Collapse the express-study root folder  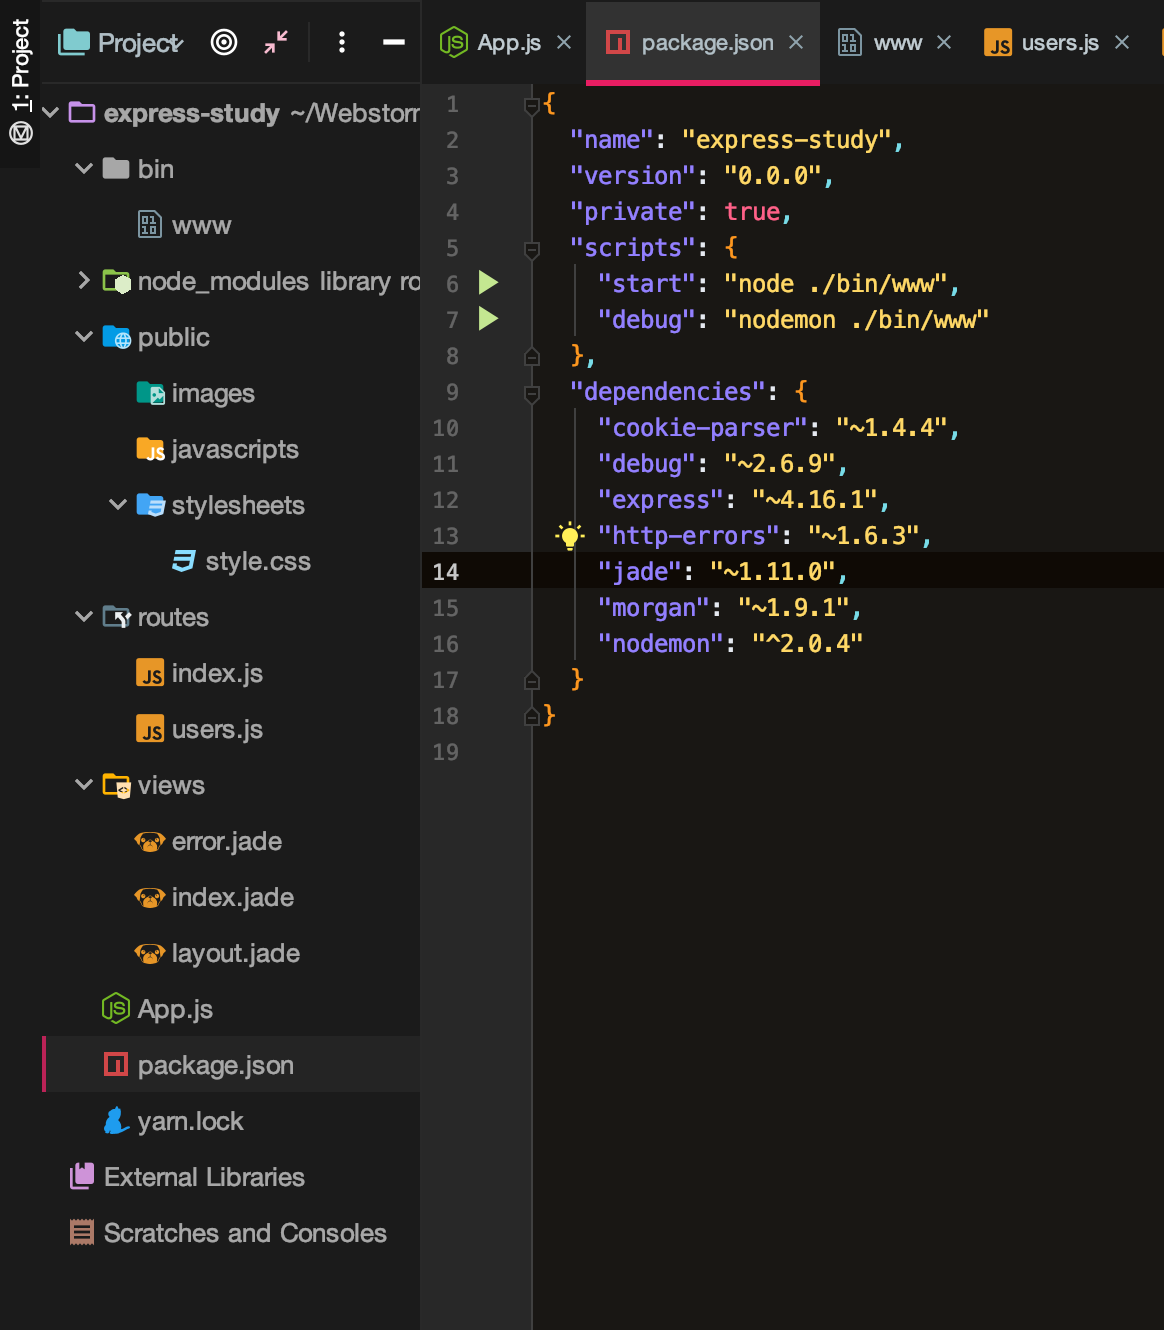tap(50, 113)
